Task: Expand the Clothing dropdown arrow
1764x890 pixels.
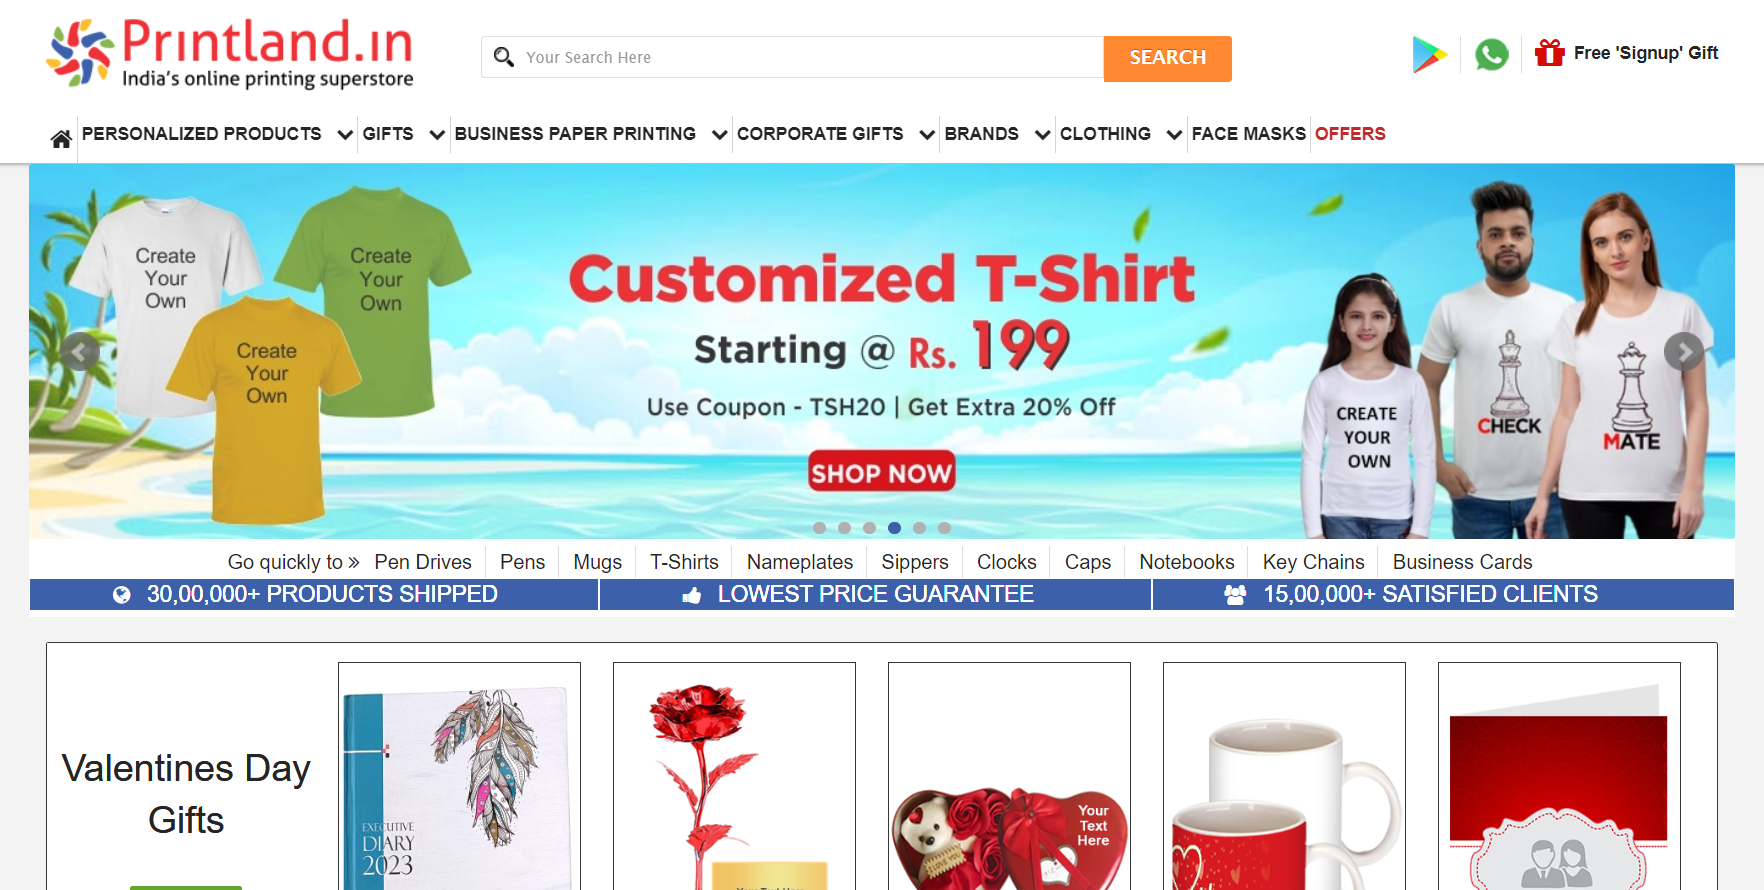Action: click(1174, 134)
